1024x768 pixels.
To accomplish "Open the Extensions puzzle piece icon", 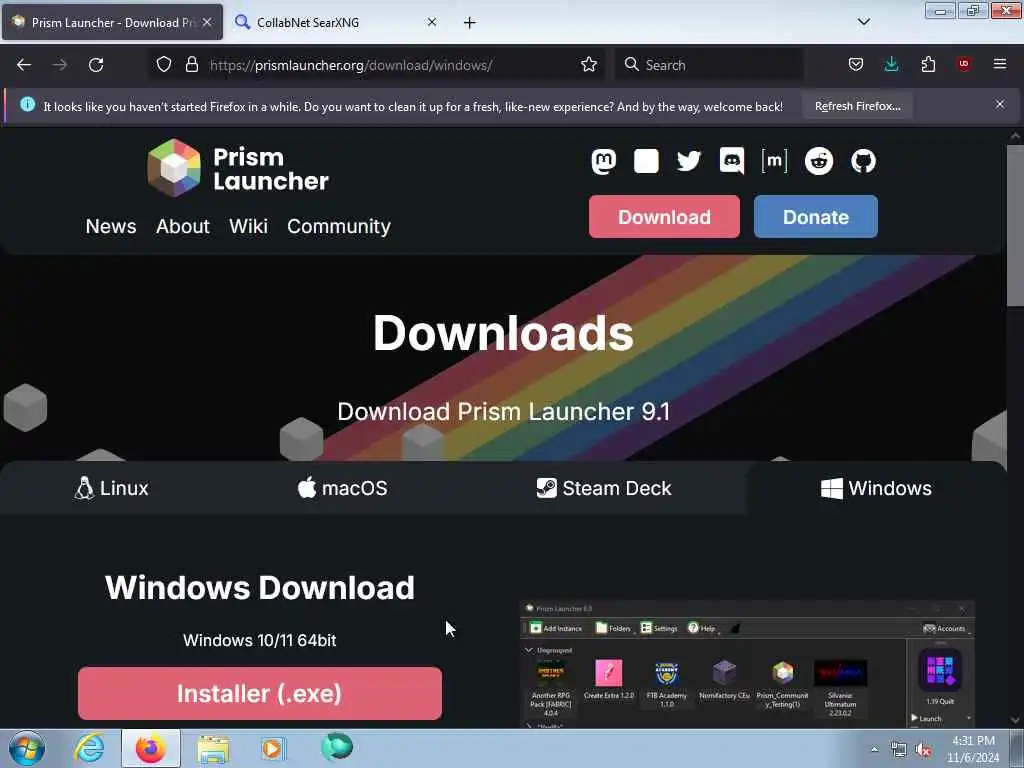I will (x=928, y=65).
